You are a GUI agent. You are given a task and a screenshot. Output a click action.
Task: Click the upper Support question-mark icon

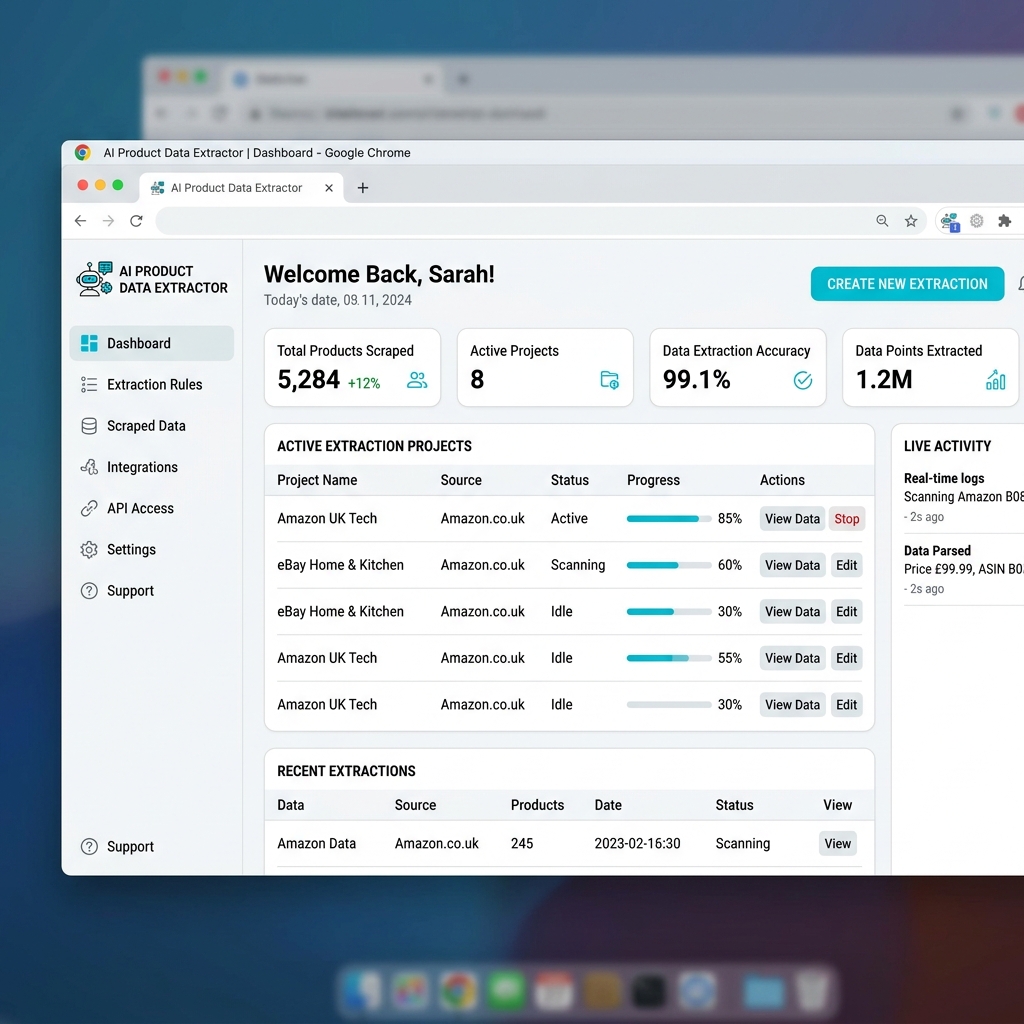tap(89, 590)
